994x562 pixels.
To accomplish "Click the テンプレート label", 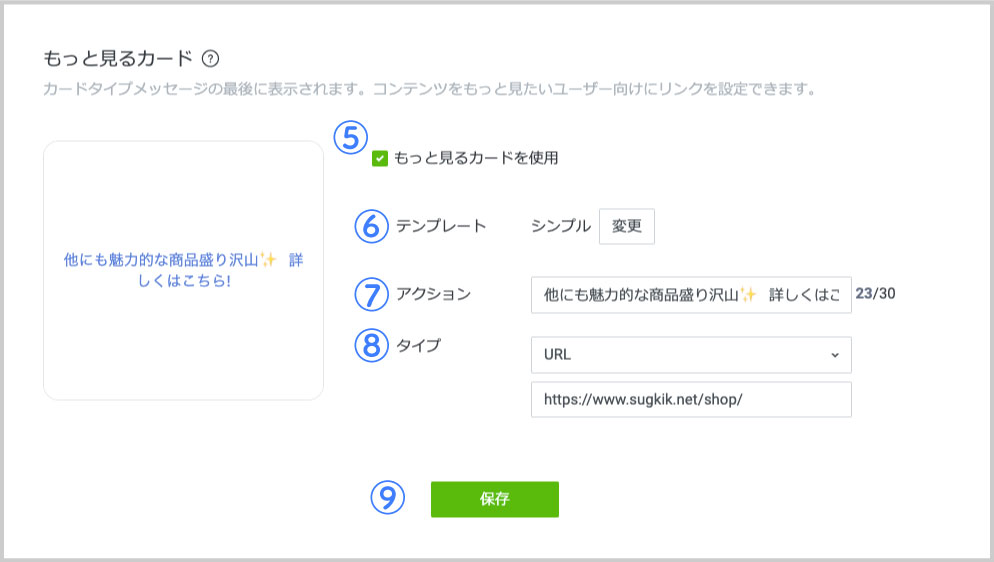I will (441, 226).
